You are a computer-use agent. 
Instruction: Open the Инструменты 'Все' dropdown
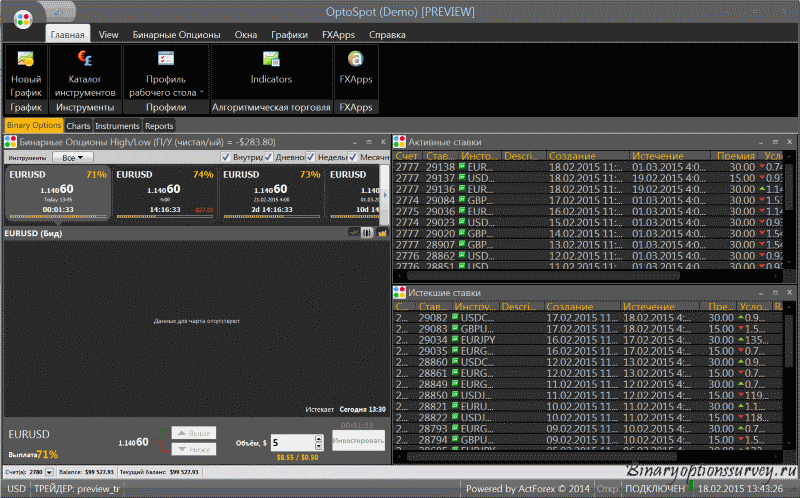(72, 158)
